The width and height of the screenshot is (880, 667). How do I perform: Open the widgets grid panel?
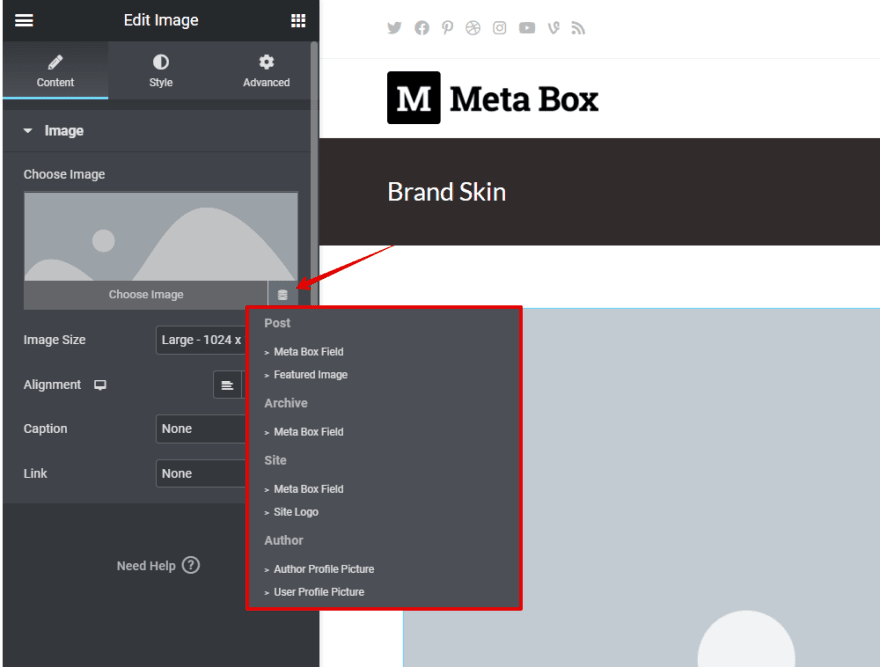[x=298, y=21]
